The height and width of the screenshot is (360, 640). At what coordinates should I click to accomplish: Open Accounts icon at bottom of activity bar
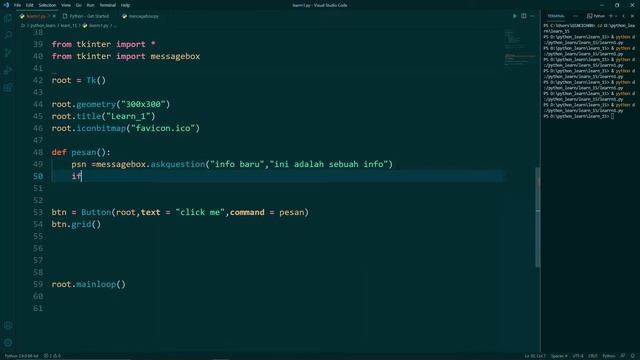(x=8, y=326)
